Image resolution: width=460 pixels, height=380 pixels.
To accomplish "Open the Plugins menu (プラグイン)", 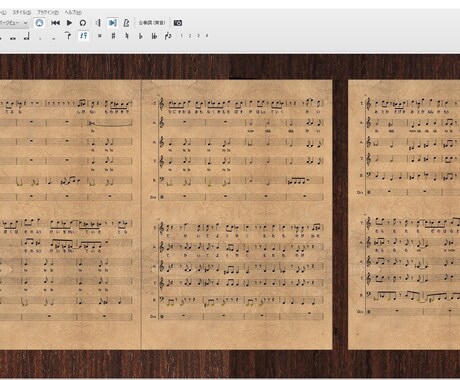I will [48, 12].
